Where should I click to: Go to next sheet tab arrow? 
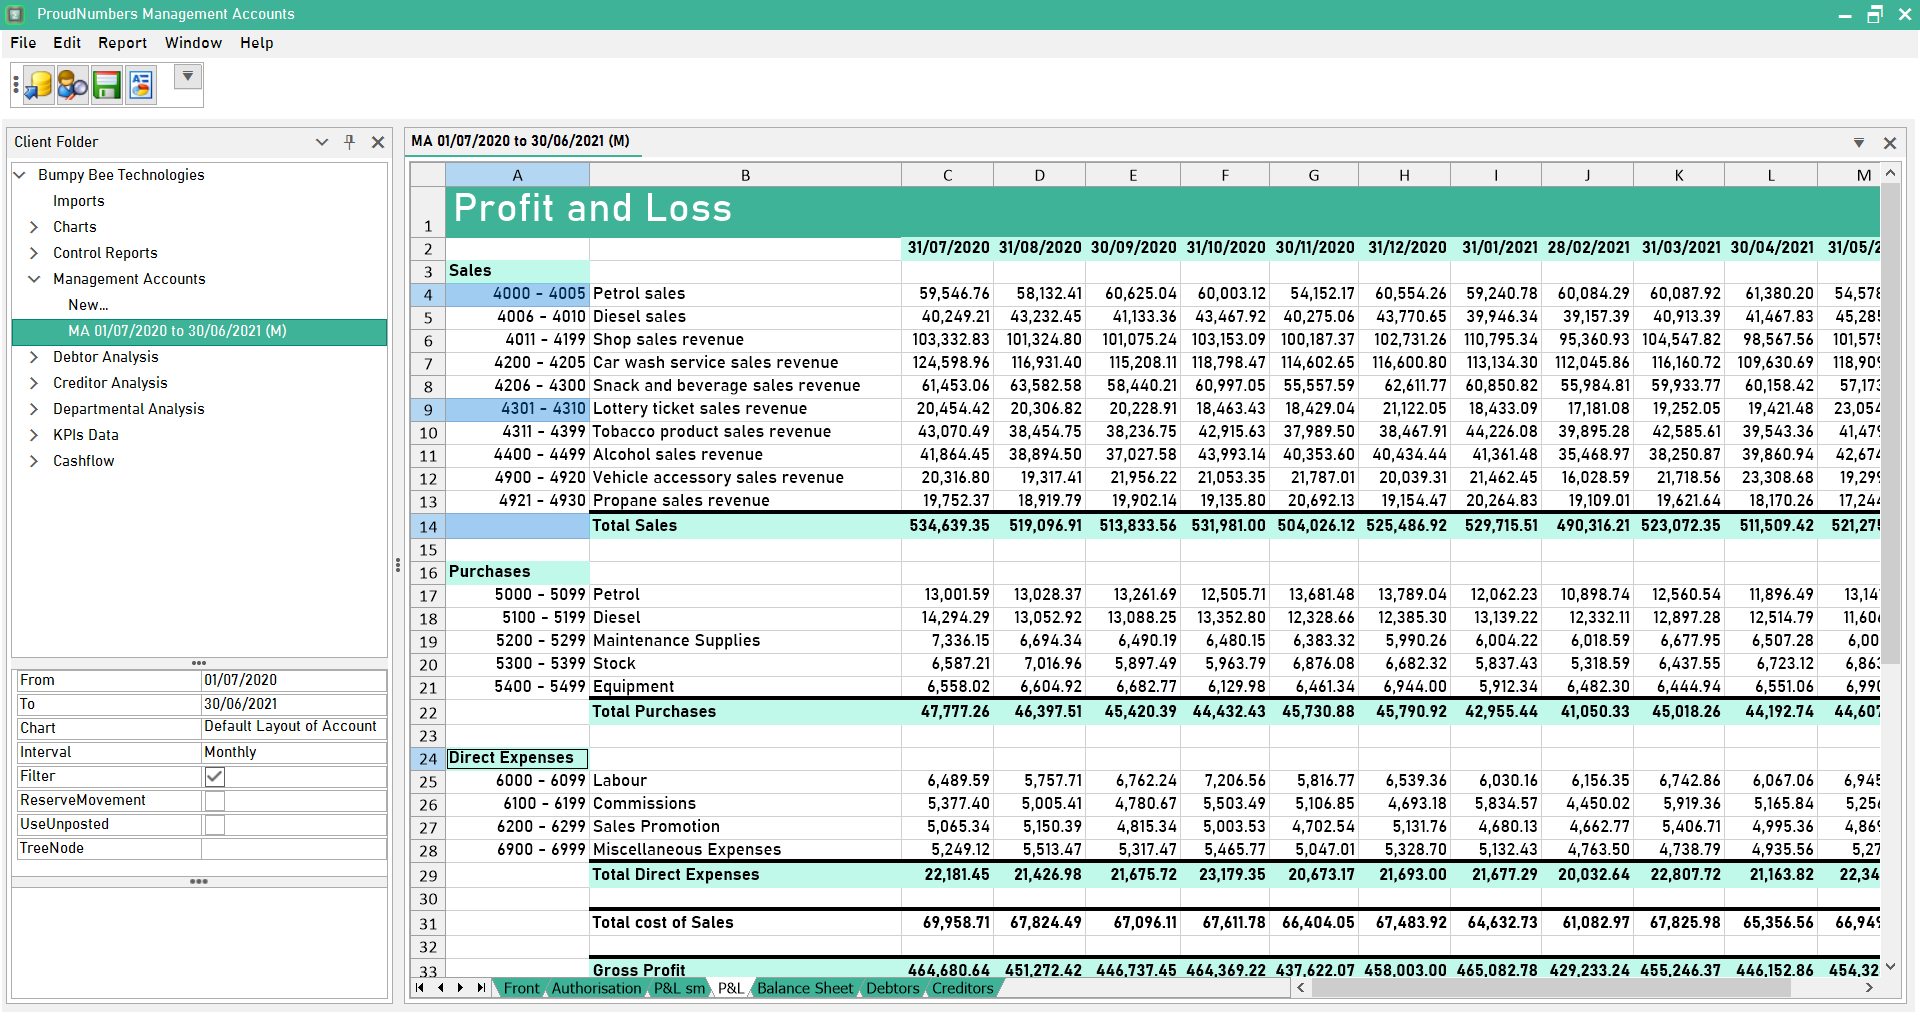click(x=460, y=988)
